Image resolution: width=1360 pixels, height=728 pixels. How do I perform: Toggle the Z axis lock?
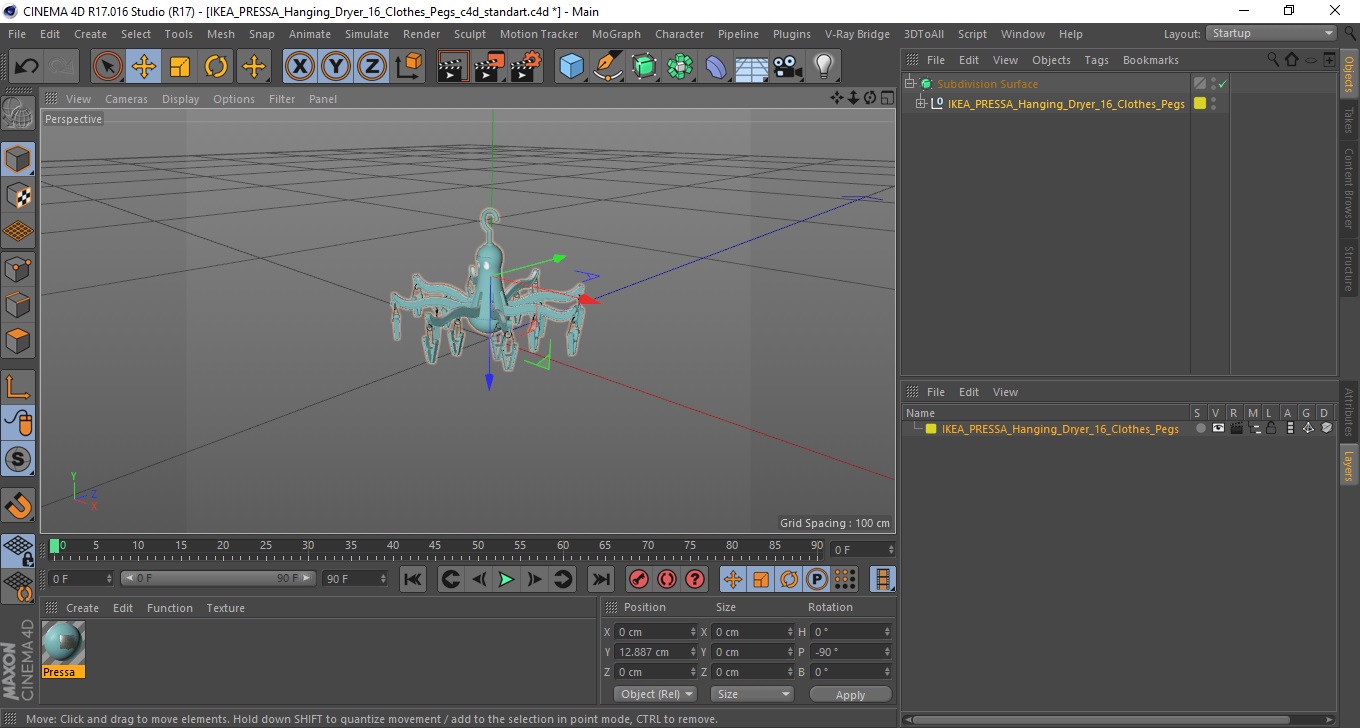[x=372, y=67]
